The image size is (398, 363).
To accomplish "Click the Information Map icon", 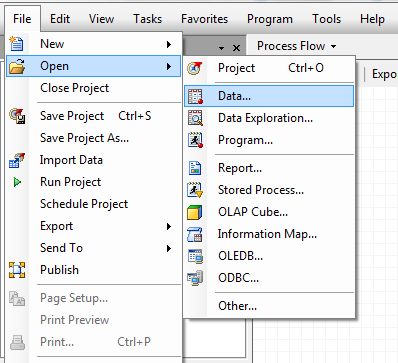I will click(195, 234).
